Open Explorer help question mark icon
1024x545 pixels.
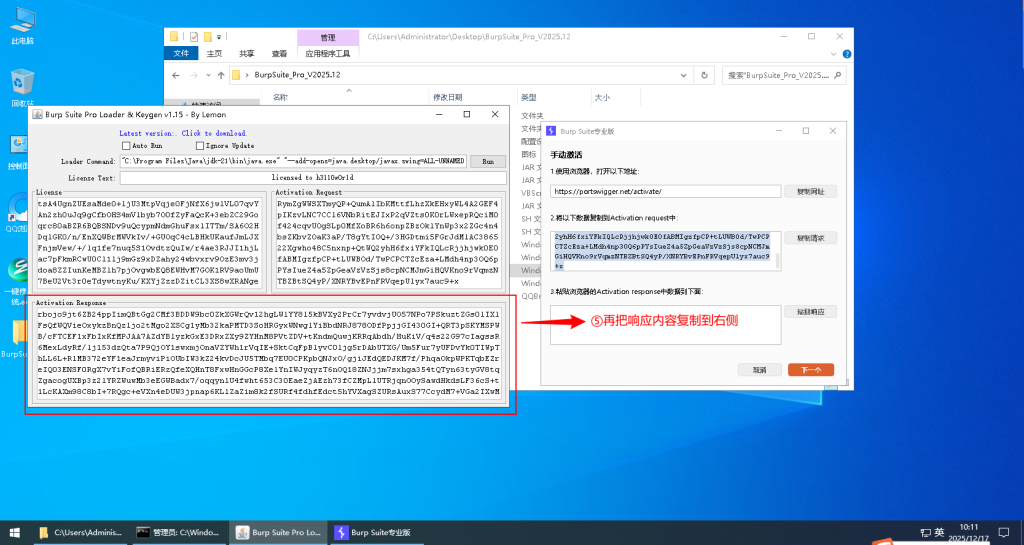[847, 53]
